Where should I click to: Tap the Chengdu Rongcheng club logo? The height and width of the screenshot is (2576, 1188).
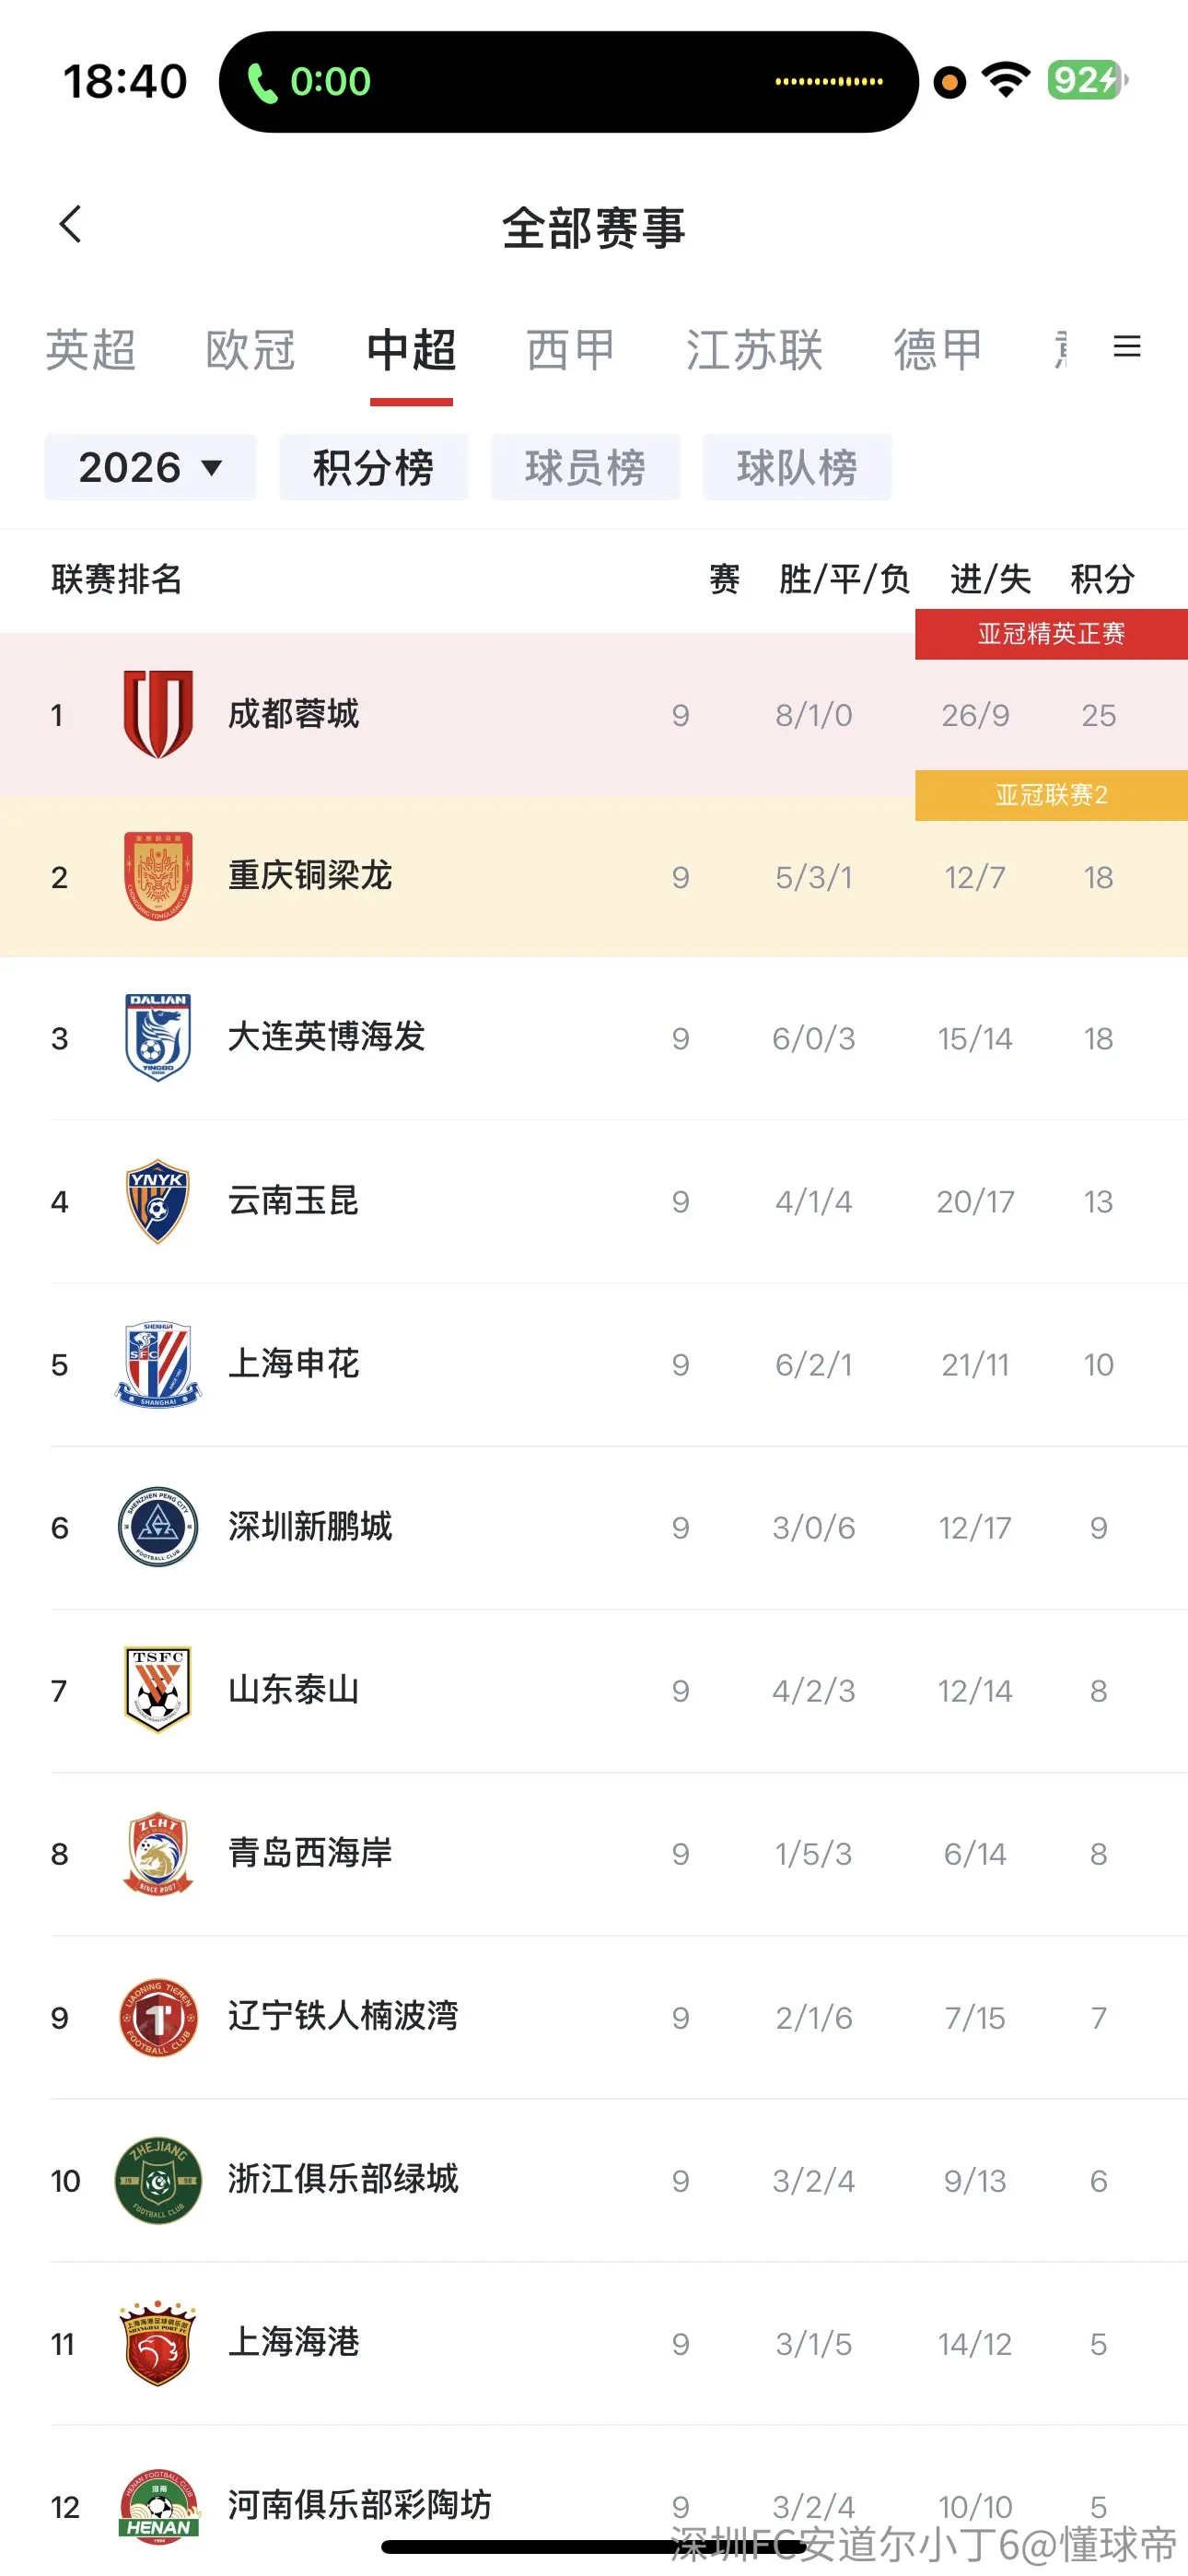158,714
